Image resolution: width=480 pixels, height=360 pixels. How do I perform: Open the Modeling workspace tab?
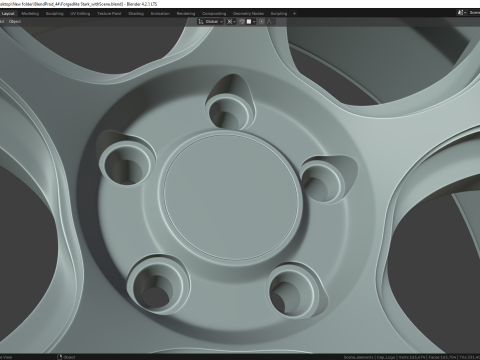pyautogui.click(x=30, y=14)
